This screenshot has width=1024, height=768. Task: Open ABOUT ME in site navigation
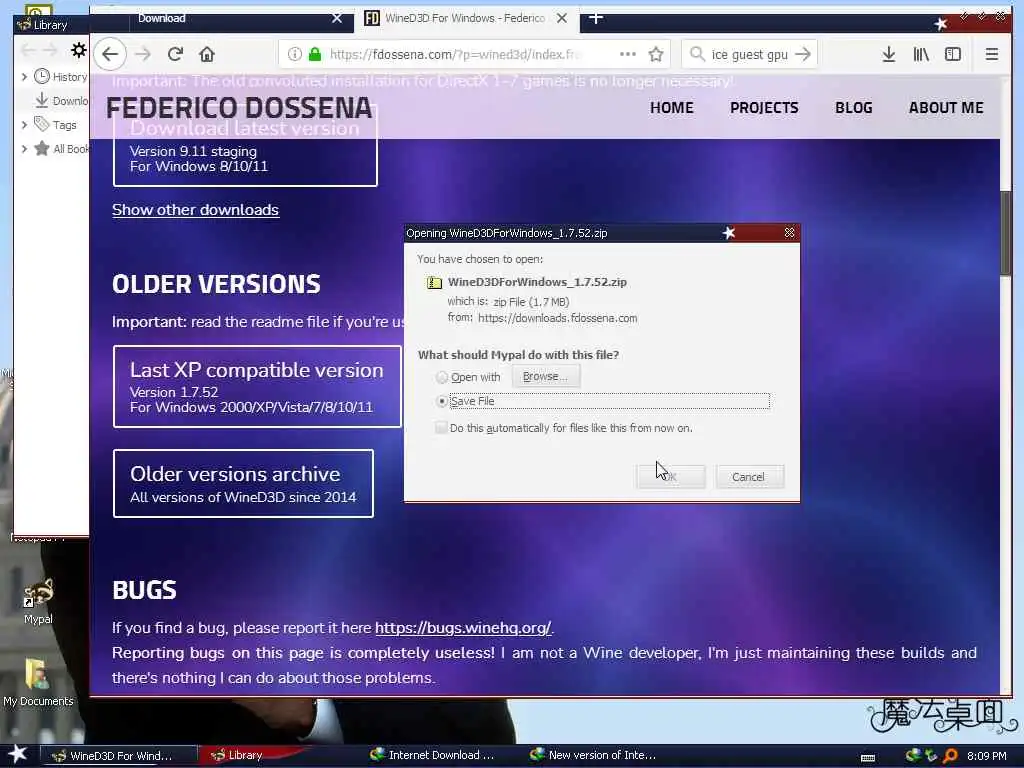point(946,108)
